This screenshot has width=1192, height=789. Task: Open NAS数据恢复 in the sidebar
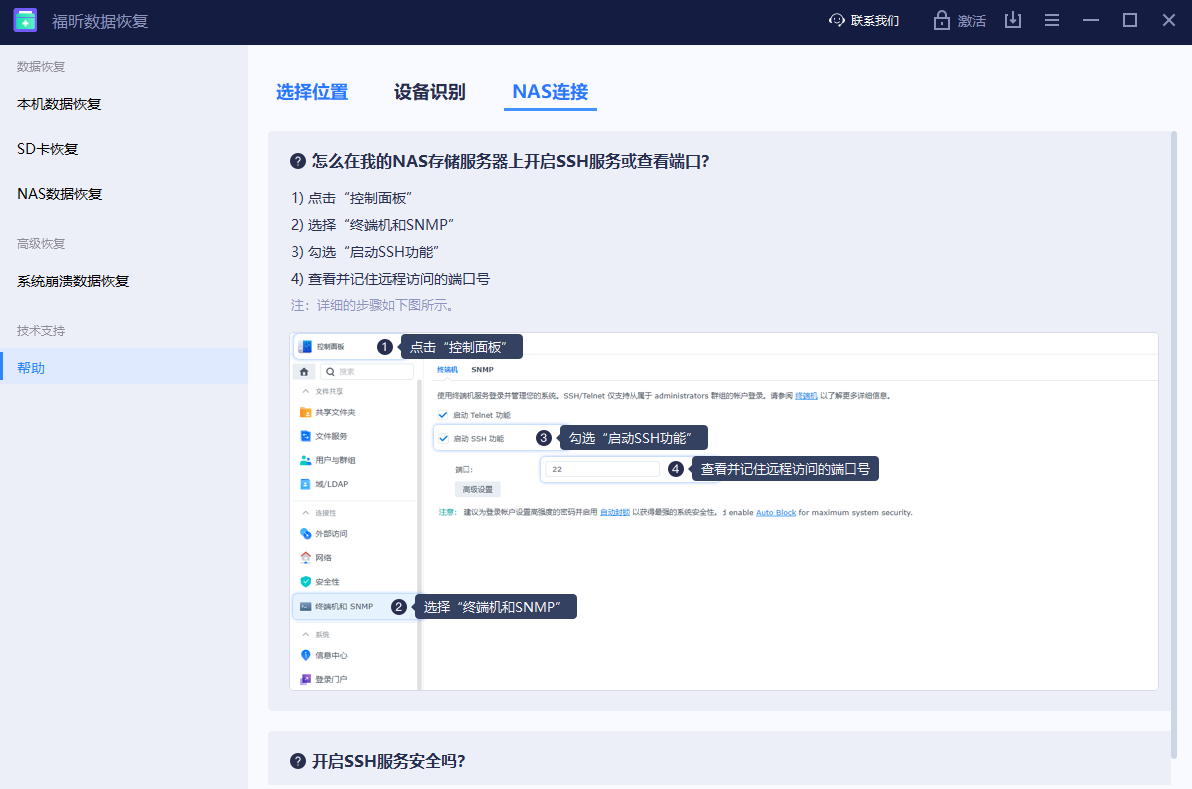(60, 194)
